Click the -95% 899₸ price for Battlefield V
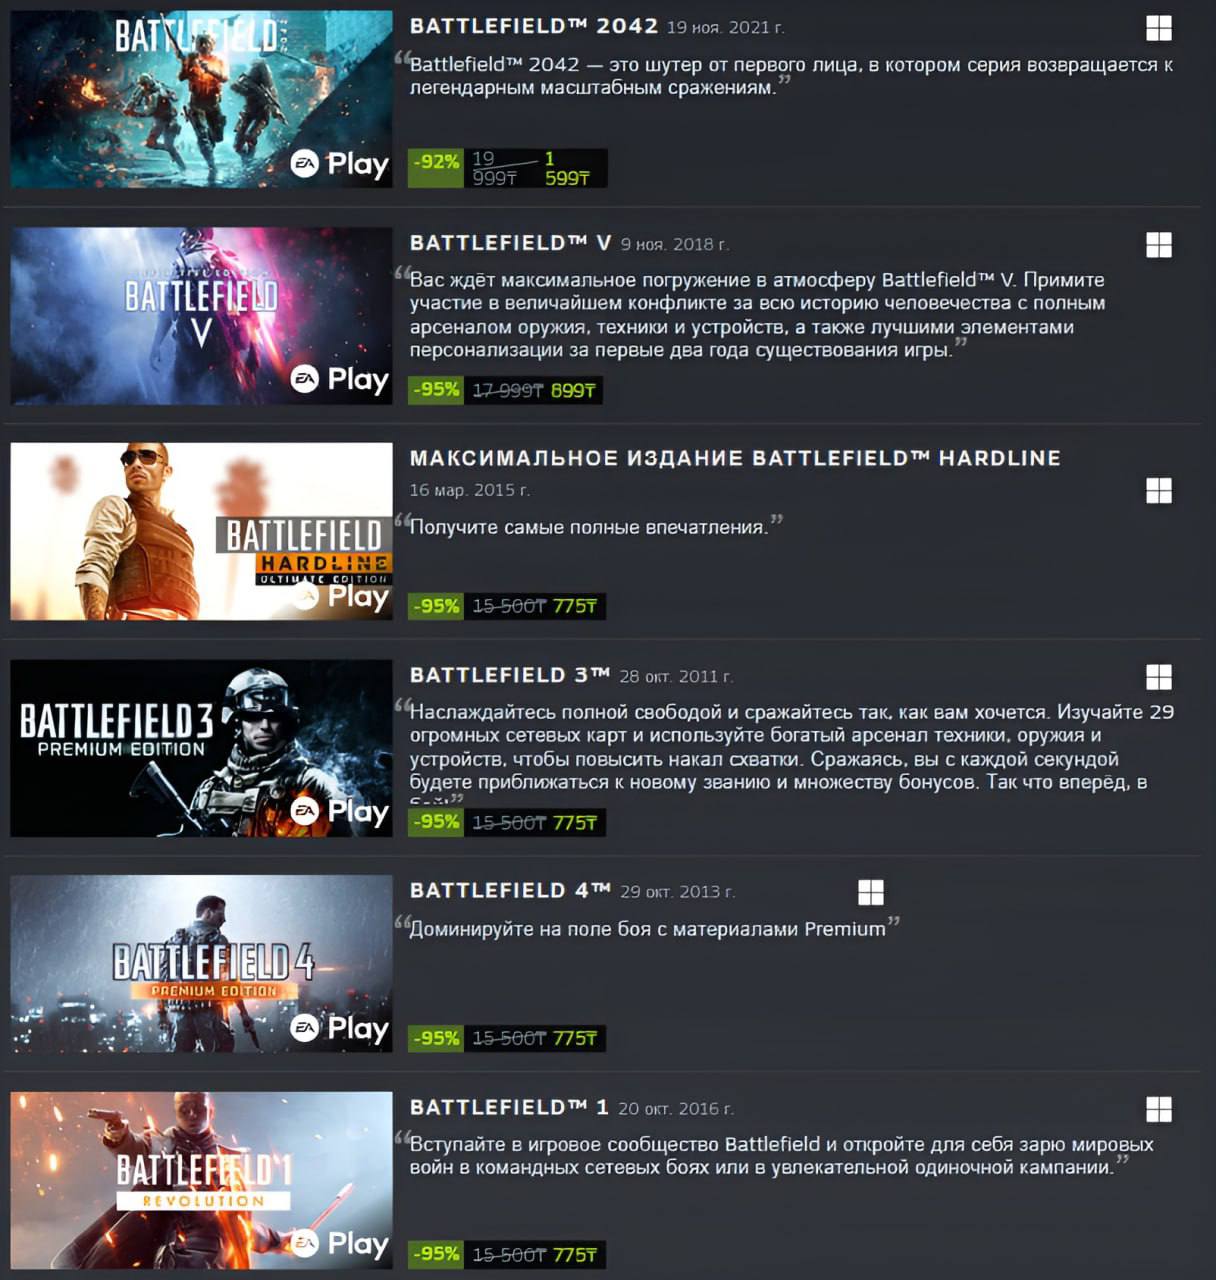The height and width of the screenshot is (1280, 1216). point(505,390)
